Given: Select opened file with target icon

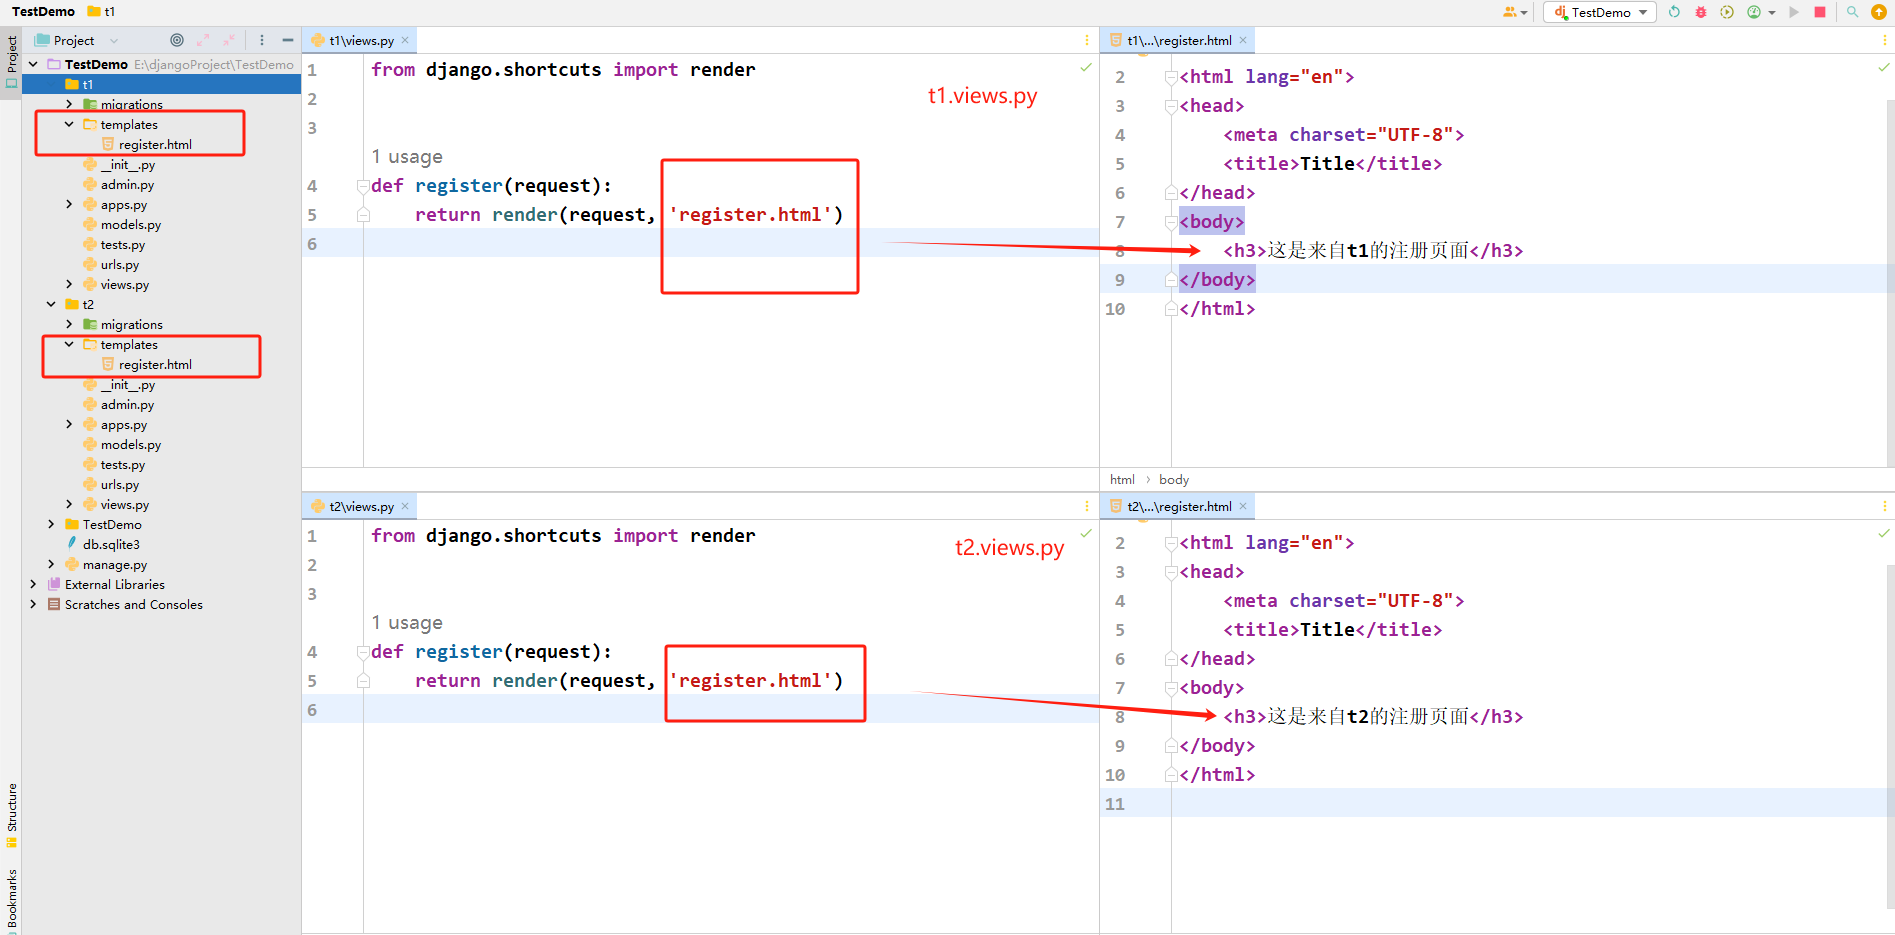Looking at the screenshot, I should click(177, 40).
